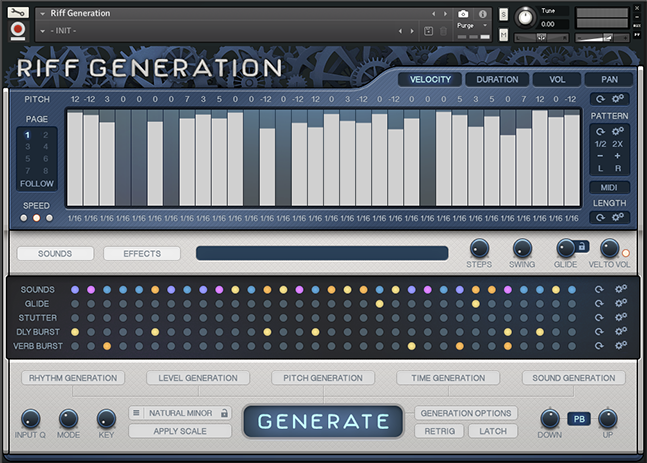The width and height of the screenshot is (647, 463).
Task: Click the GENERATE button
Action: [323, 421]
